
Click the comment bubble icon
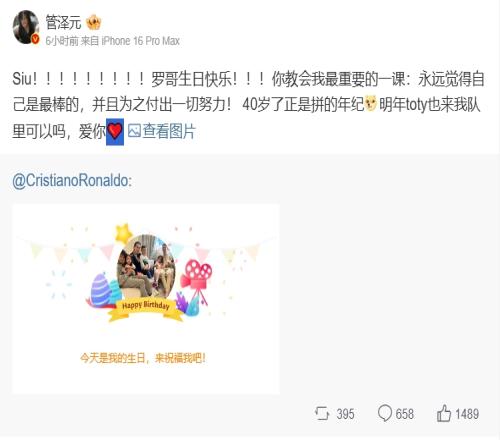click(385, 413)
